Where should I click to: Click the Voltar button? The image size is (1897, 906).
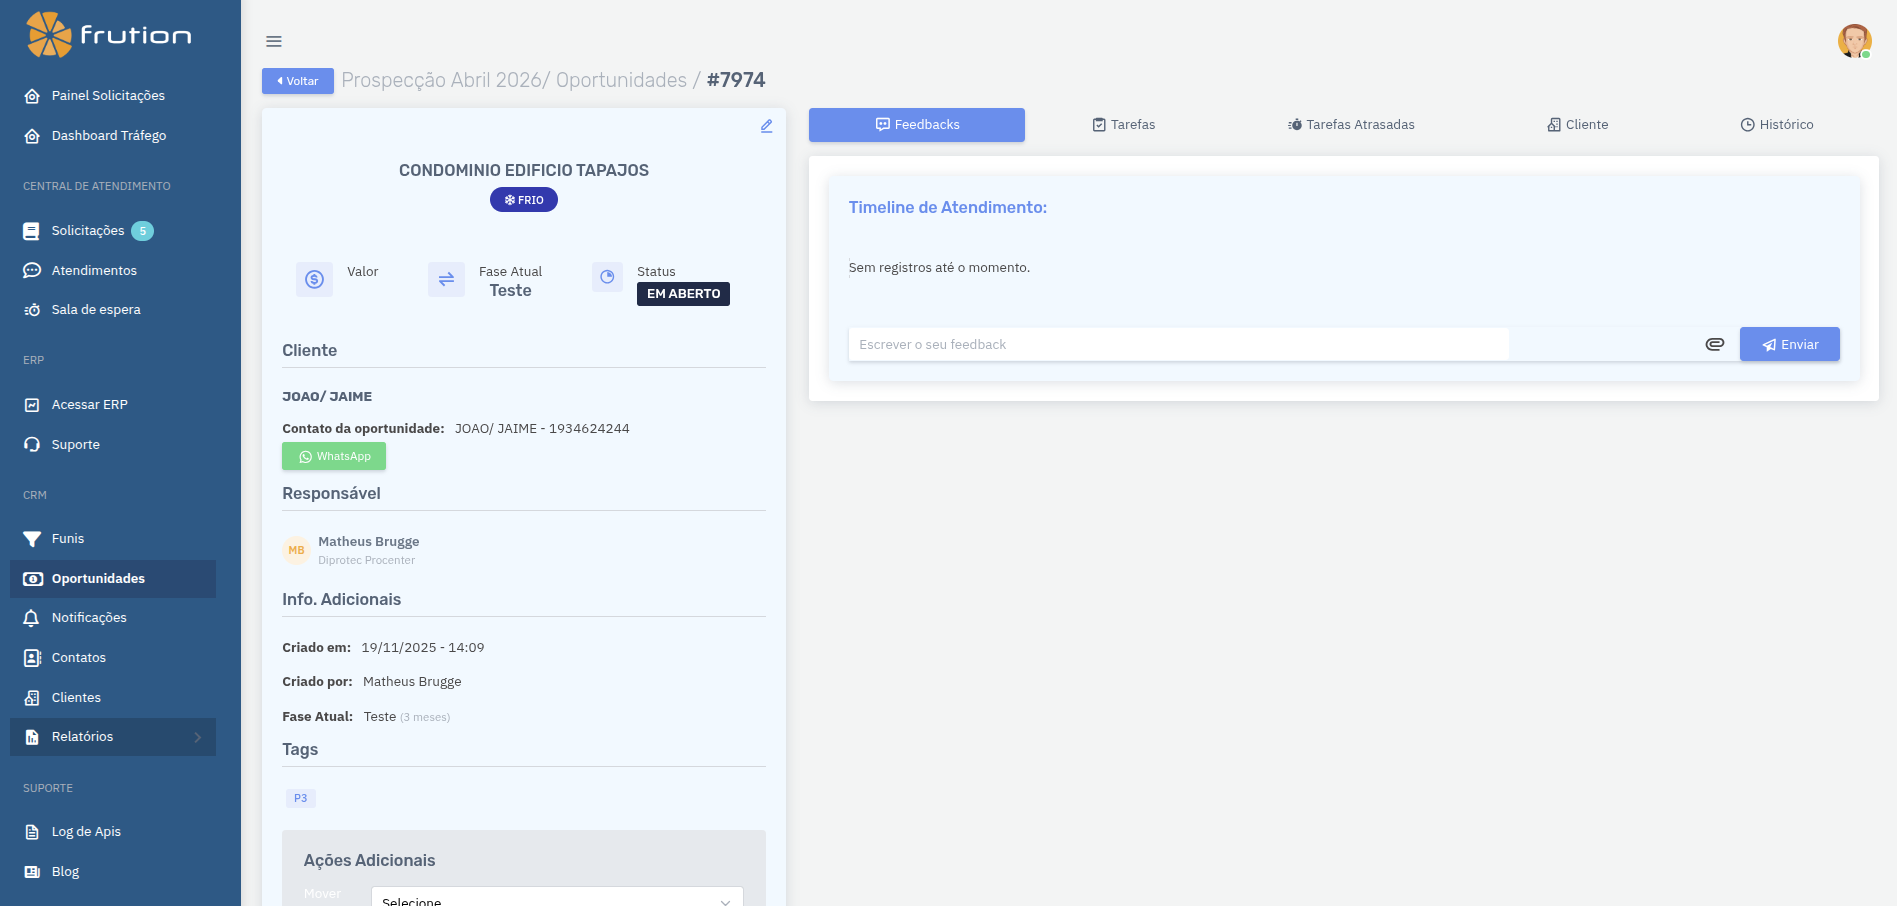coord(297,81)
